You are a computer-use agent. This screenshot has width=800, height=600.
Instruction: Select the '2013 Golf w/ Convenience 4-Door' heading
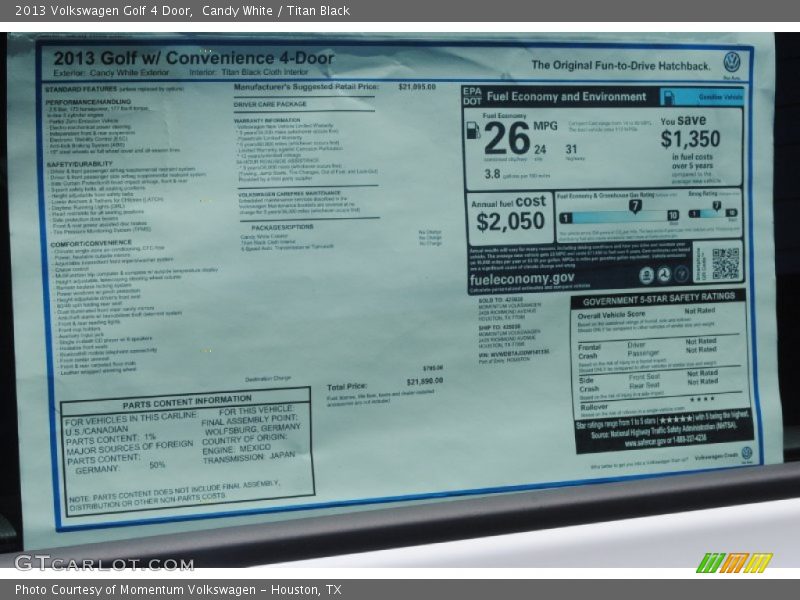pos(194,58)
